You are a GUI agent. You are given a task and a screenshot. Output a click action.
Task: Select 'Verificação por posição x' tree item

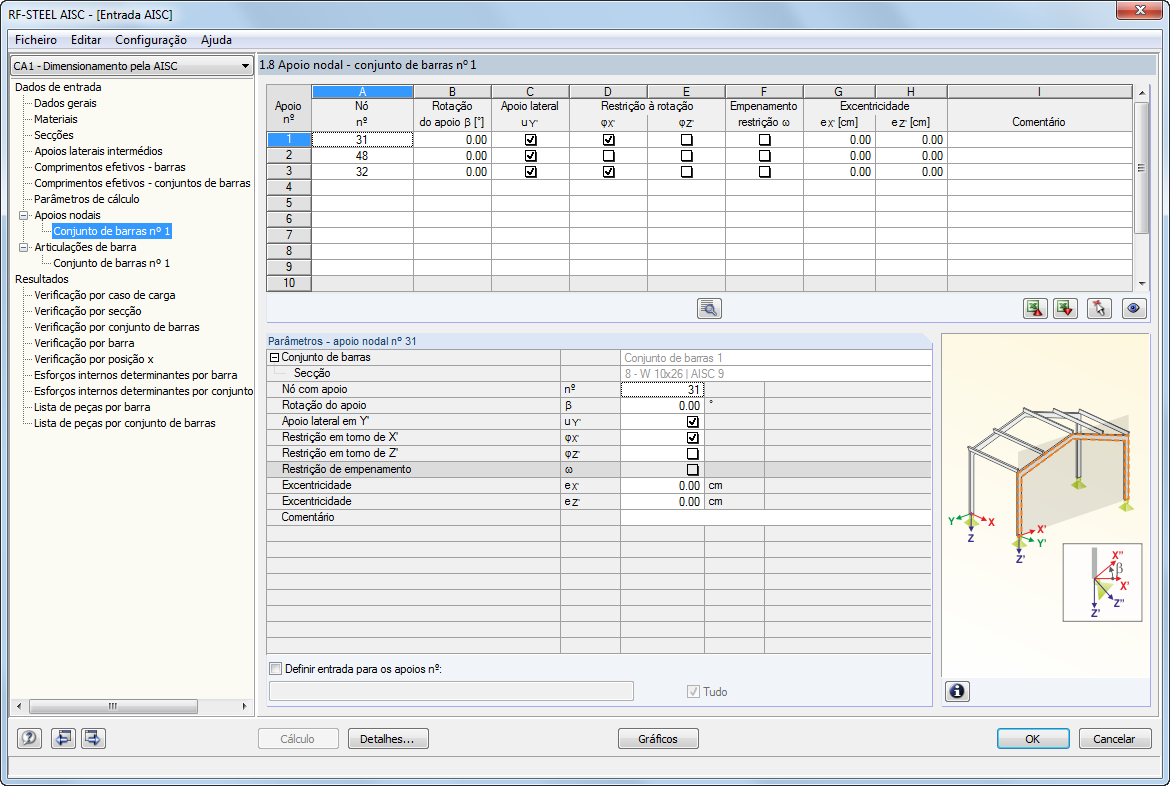[93, 359]
